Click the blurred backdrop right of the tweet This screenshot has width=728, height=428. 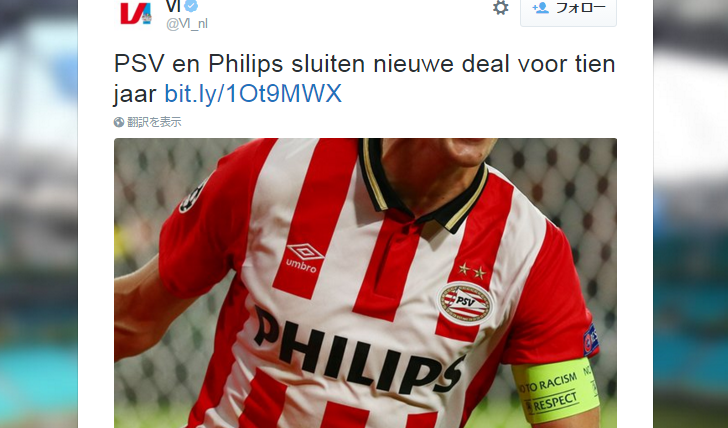tap(690, 214)
